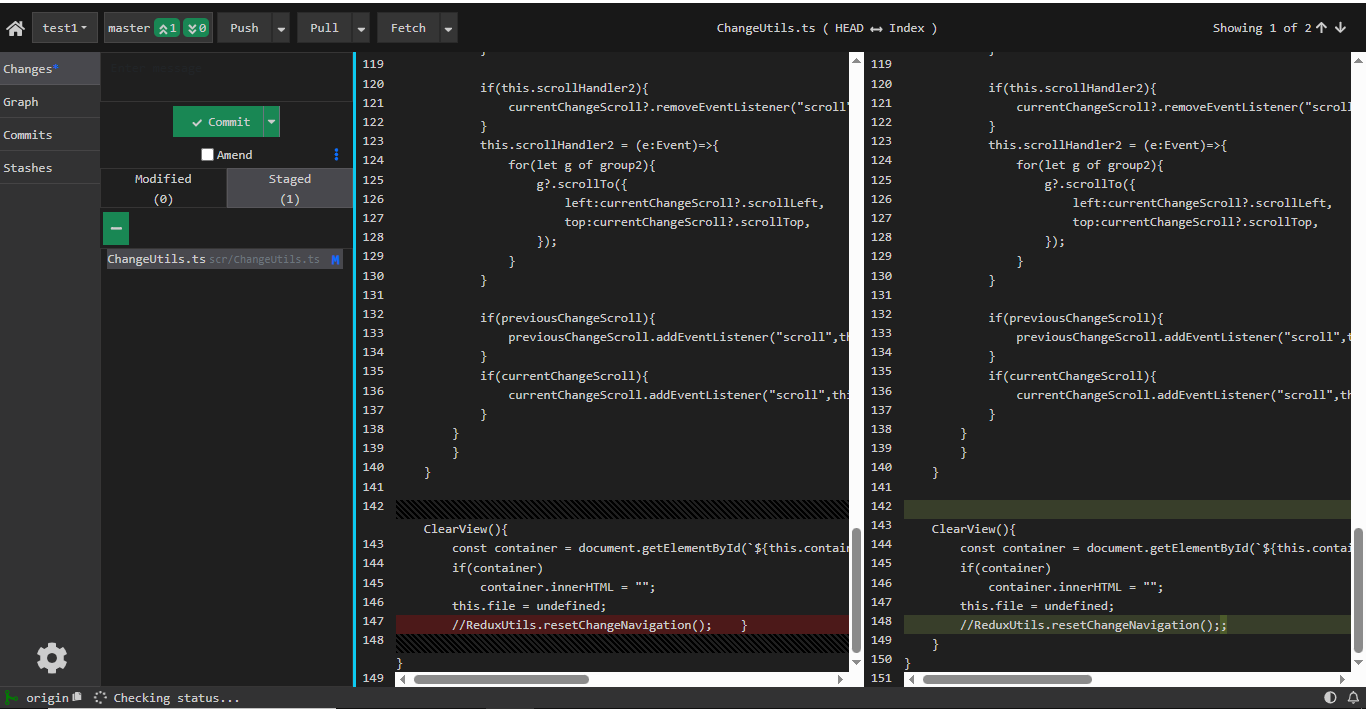
Task: Click the ahead commits badge showing 1
Action: click(x=167, y=28)
